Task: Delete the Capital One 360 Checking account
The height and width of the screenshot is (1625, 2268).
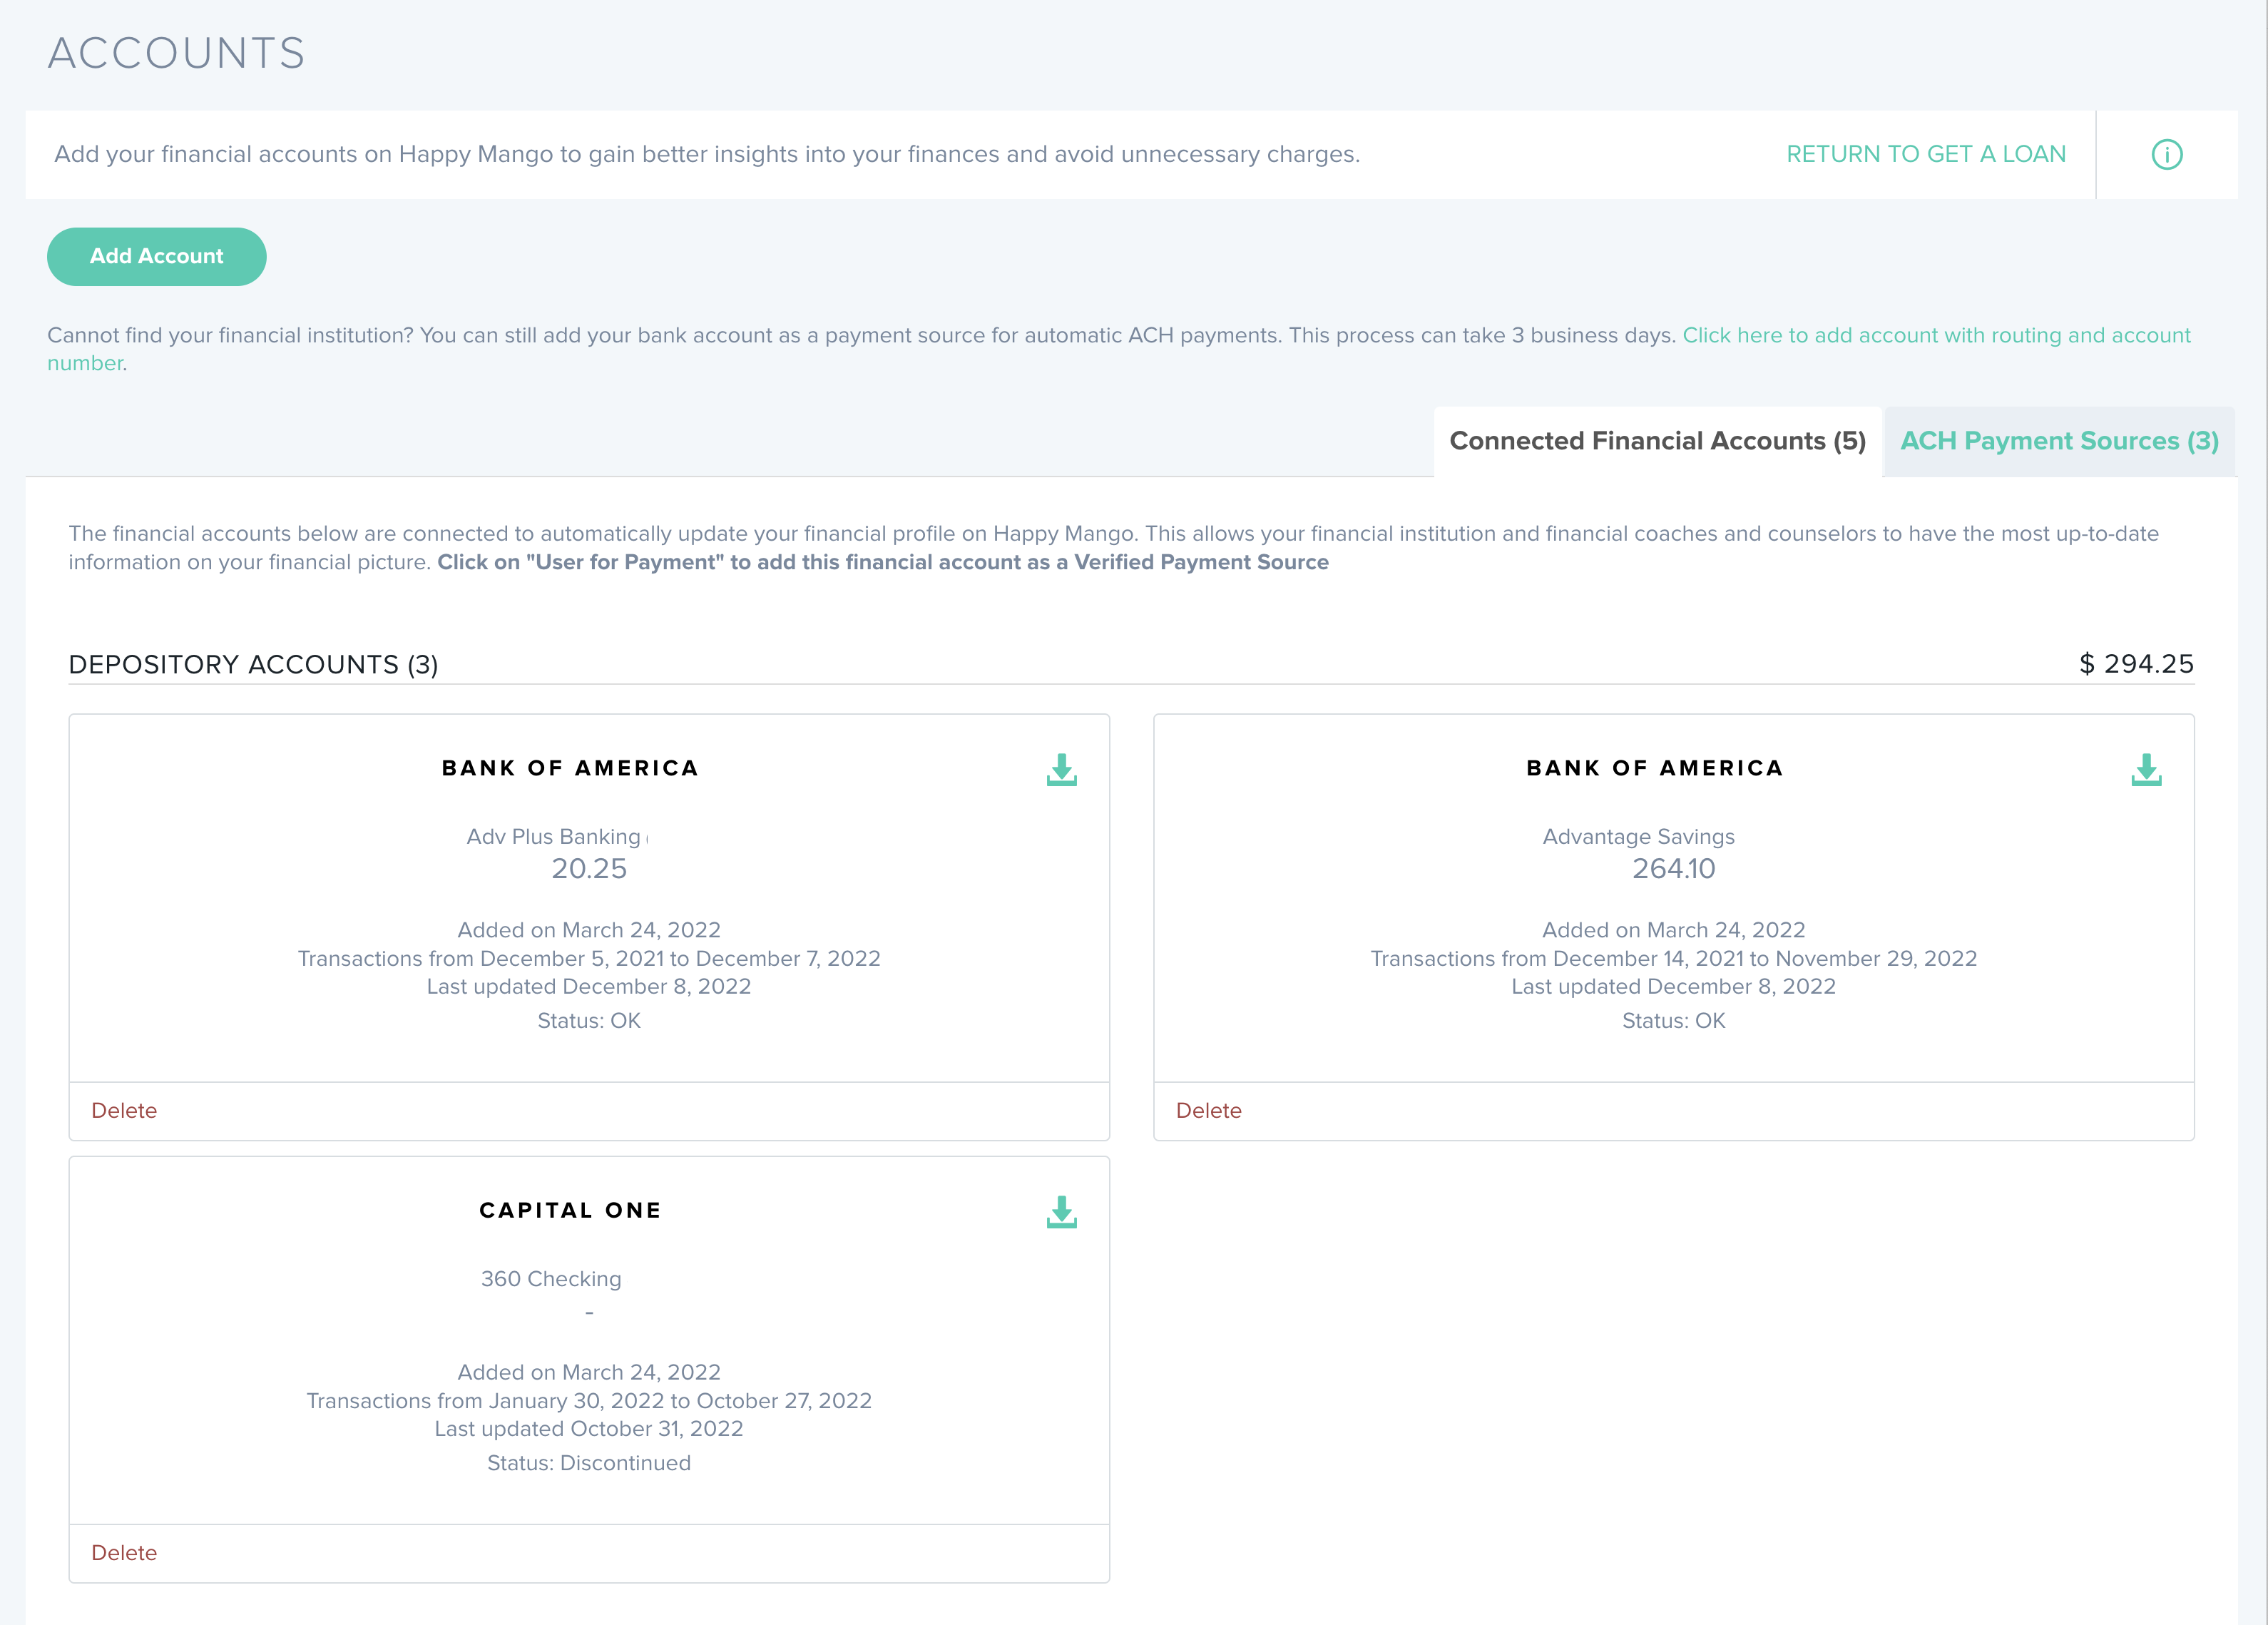Action: [x=124, y=1552]
